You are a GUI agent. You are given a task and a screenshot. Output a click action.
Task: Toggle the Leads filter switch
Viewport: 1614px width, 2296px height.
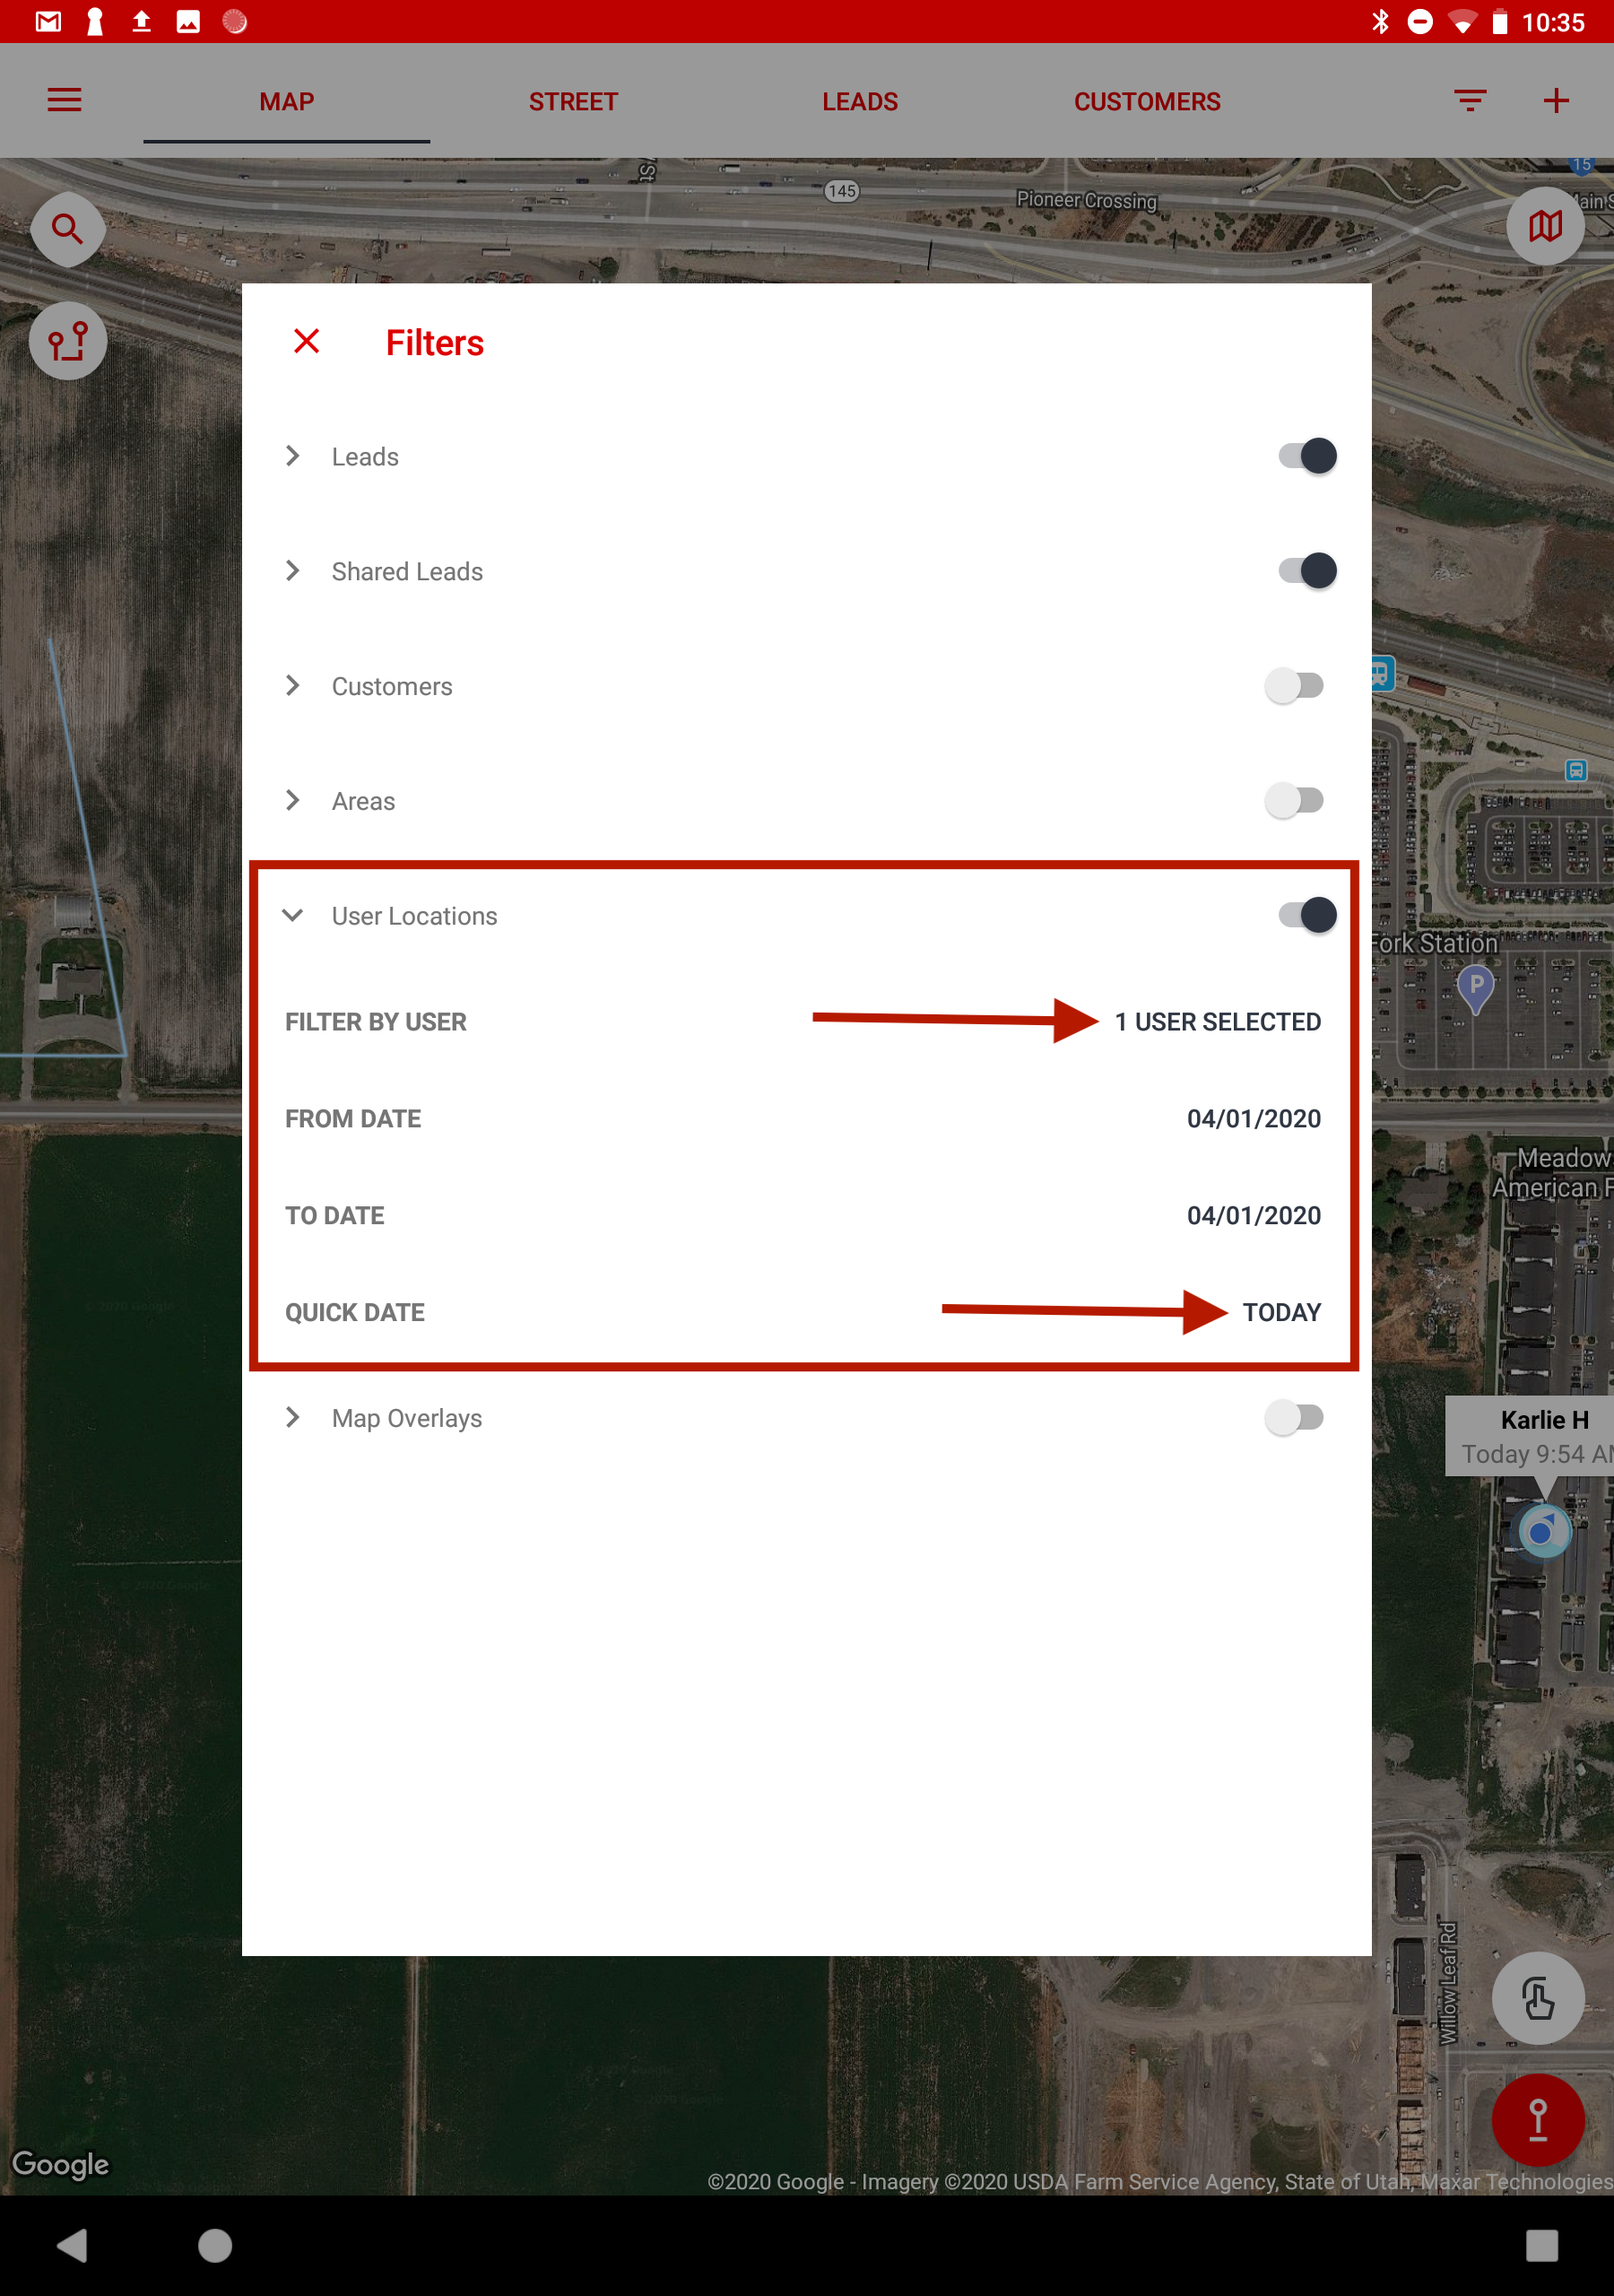(1307, 456)
